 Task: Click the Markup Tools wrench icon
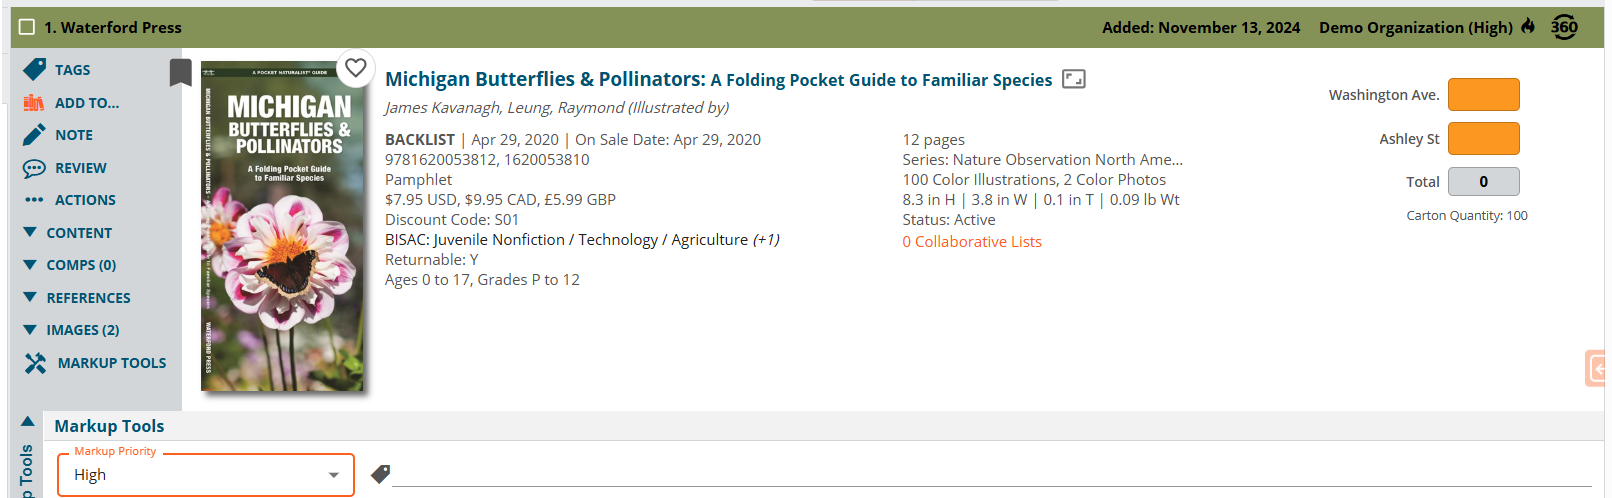(36, 363)
